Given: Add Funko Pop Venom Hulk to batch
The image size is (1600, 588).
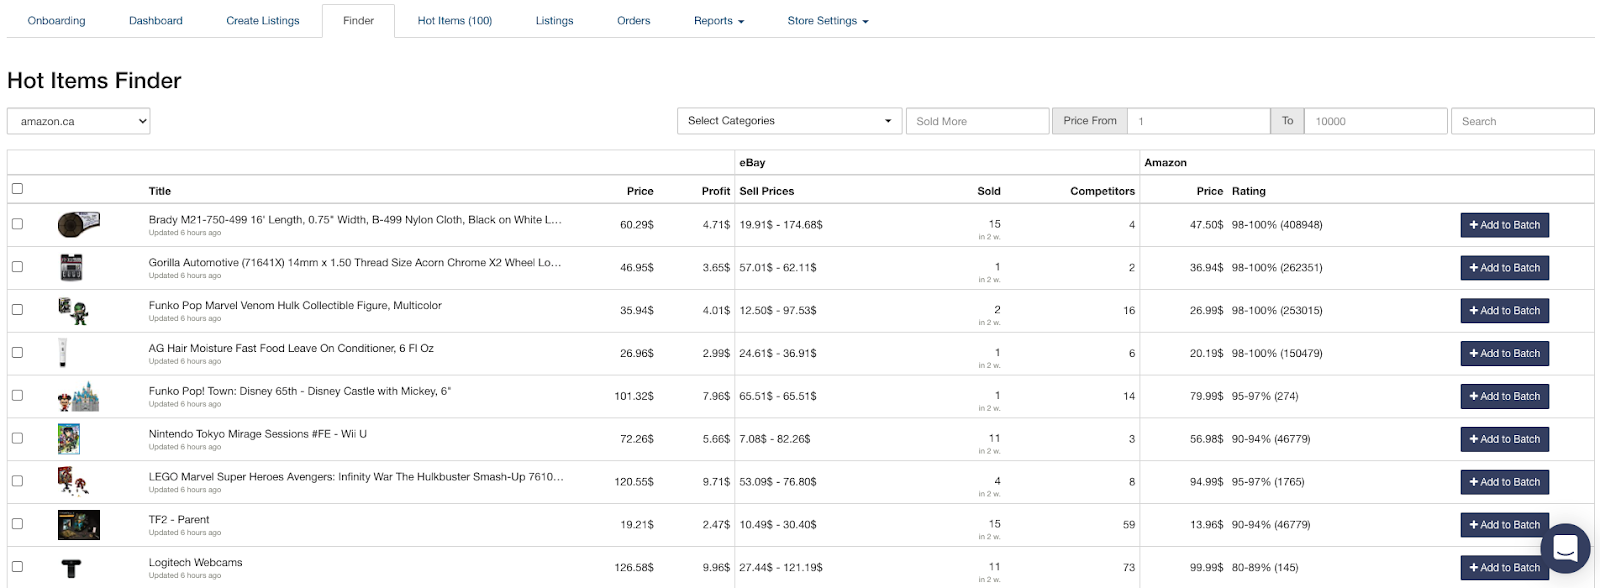Looking at the screenshot, I should pyautogui.click(x=1505, y=311).
